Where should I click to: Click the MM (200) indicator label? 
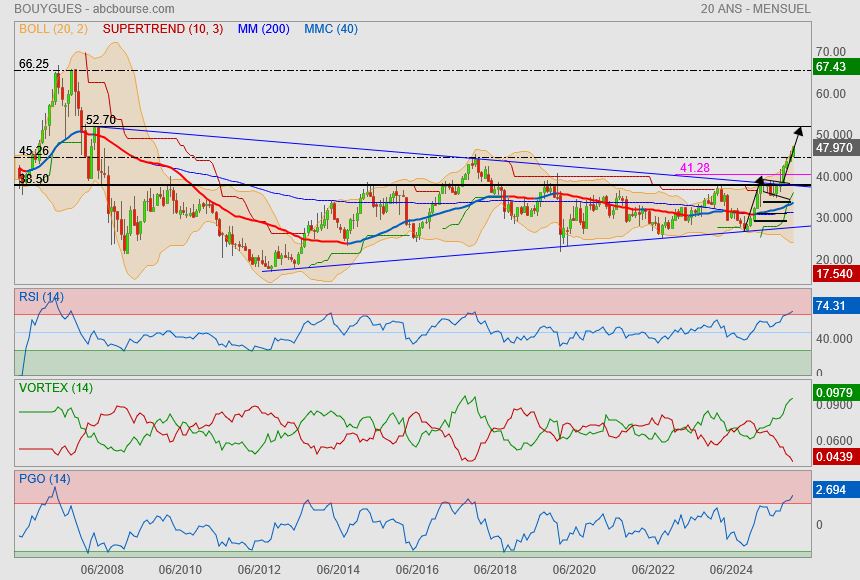[264, 29]
